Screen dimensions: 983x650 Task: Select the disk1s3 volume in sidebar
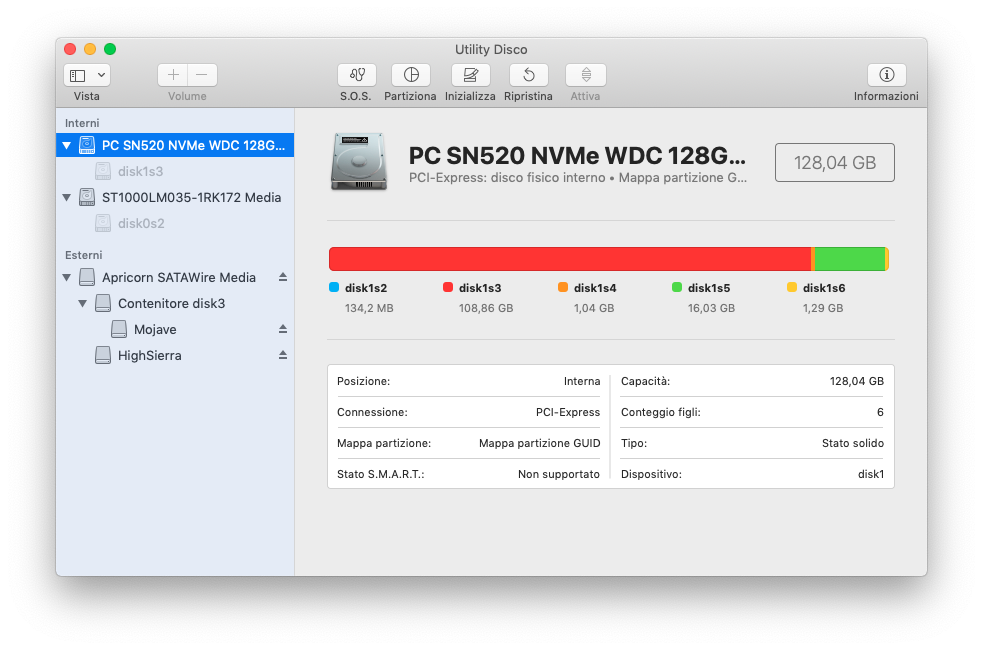coord(175,171)
